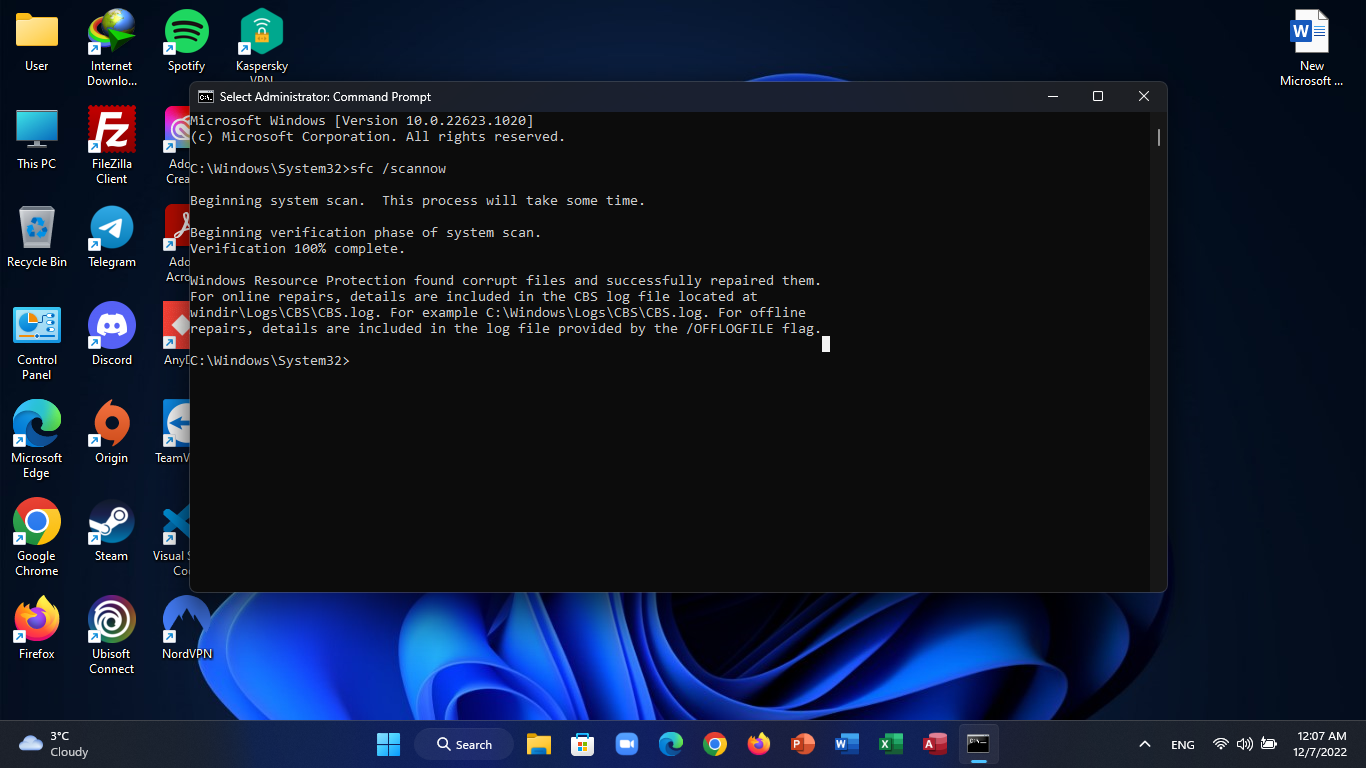
Task: Select the Control Panel desktop icon
Action: click(37, 342)
